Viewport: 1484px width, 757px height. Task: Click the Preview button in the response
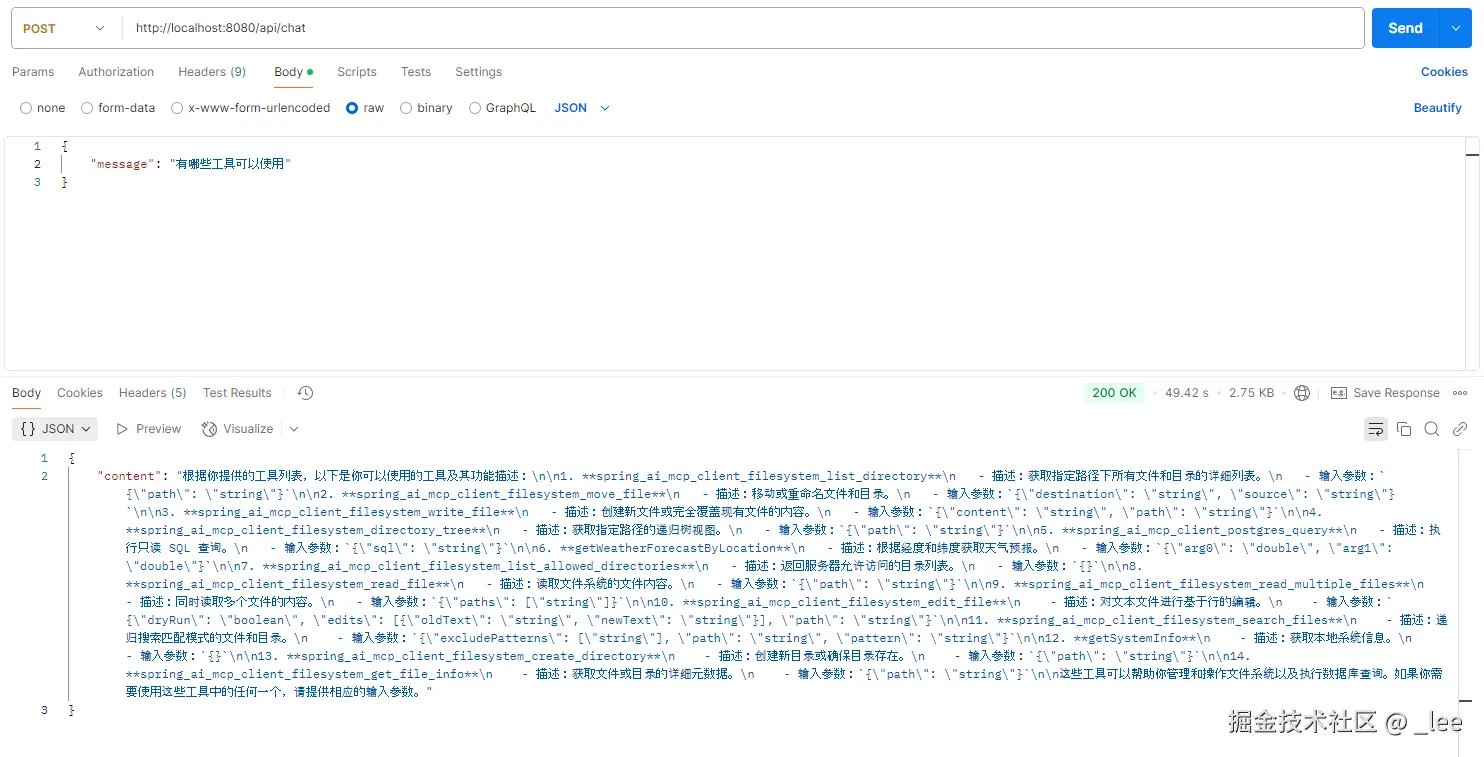click(x=149, y=429)
